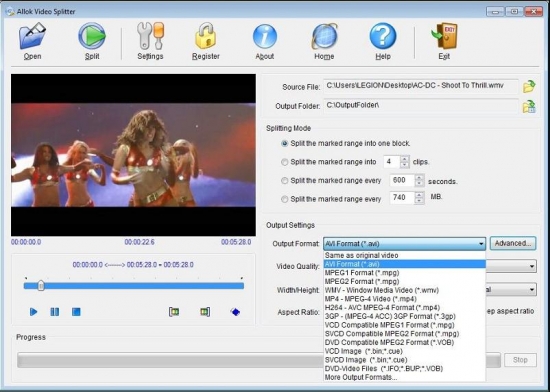The height and width of the screenshot is (392, 550).
Task: Choose 3GP Format (*.3gp)
Action: [404, 316]
